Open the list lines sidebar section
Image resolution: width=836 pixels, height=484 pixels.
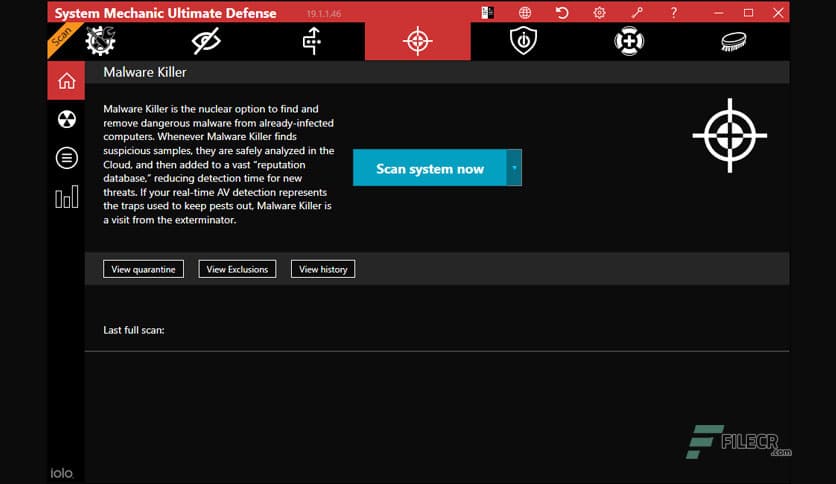67,158
